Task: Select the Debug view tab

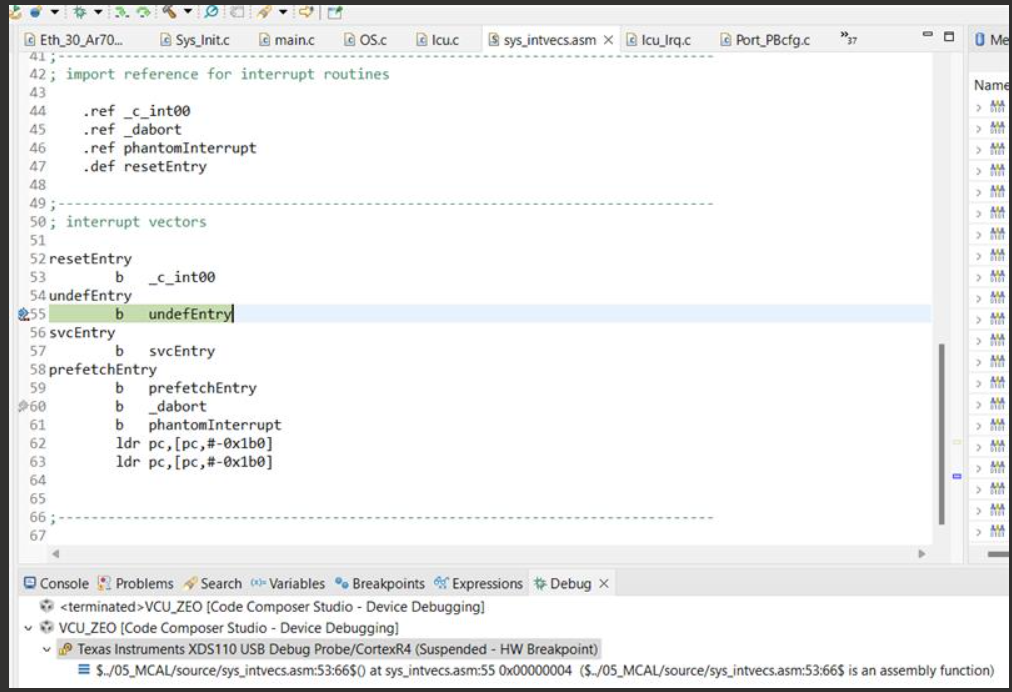Action: pos(562,584)
